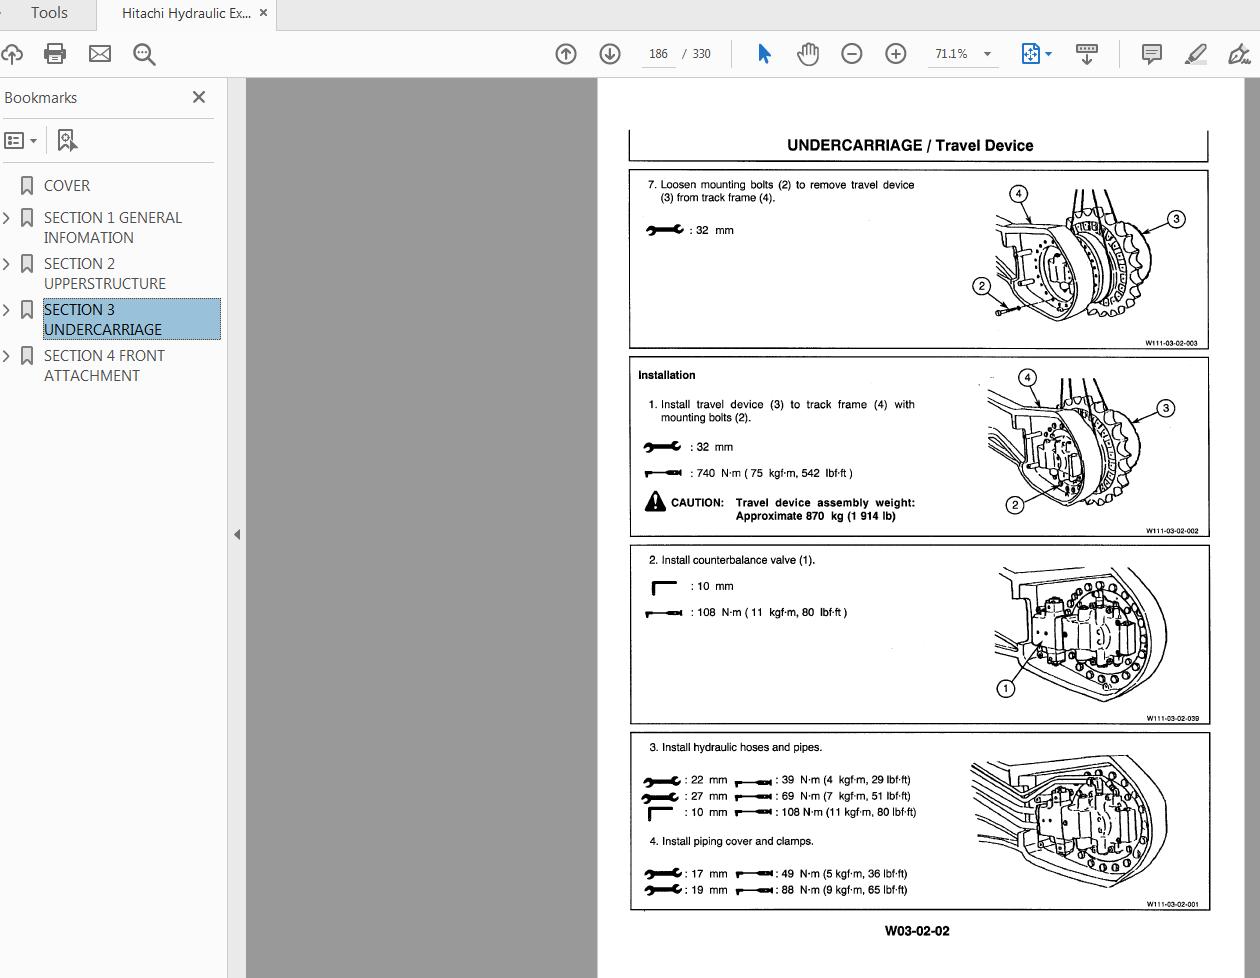
Task: Switch to the Tools tab
Action: [x=47, y=13]
